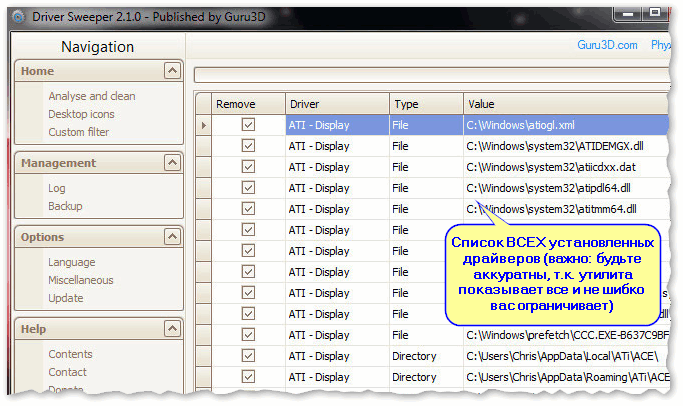Select C:\Windows\system32\atiicdxx.dat value cell
Viewport: 683px width, 406px height.
coord(566,167)
